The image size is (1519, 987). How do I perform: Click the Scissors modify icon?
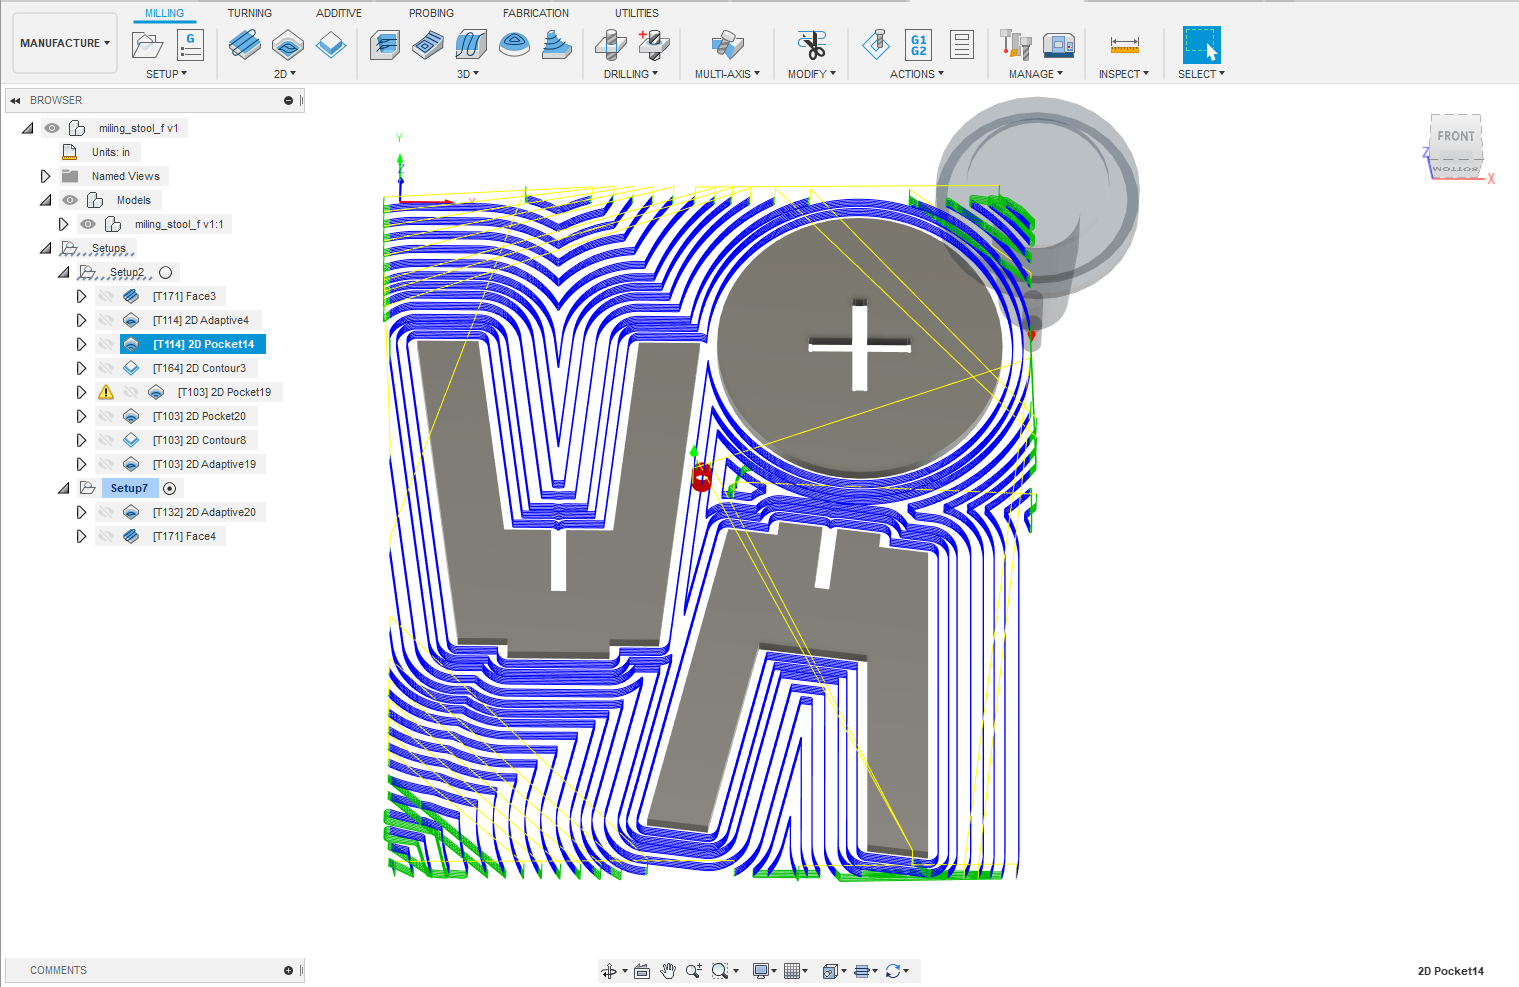(x=811, y=45)
